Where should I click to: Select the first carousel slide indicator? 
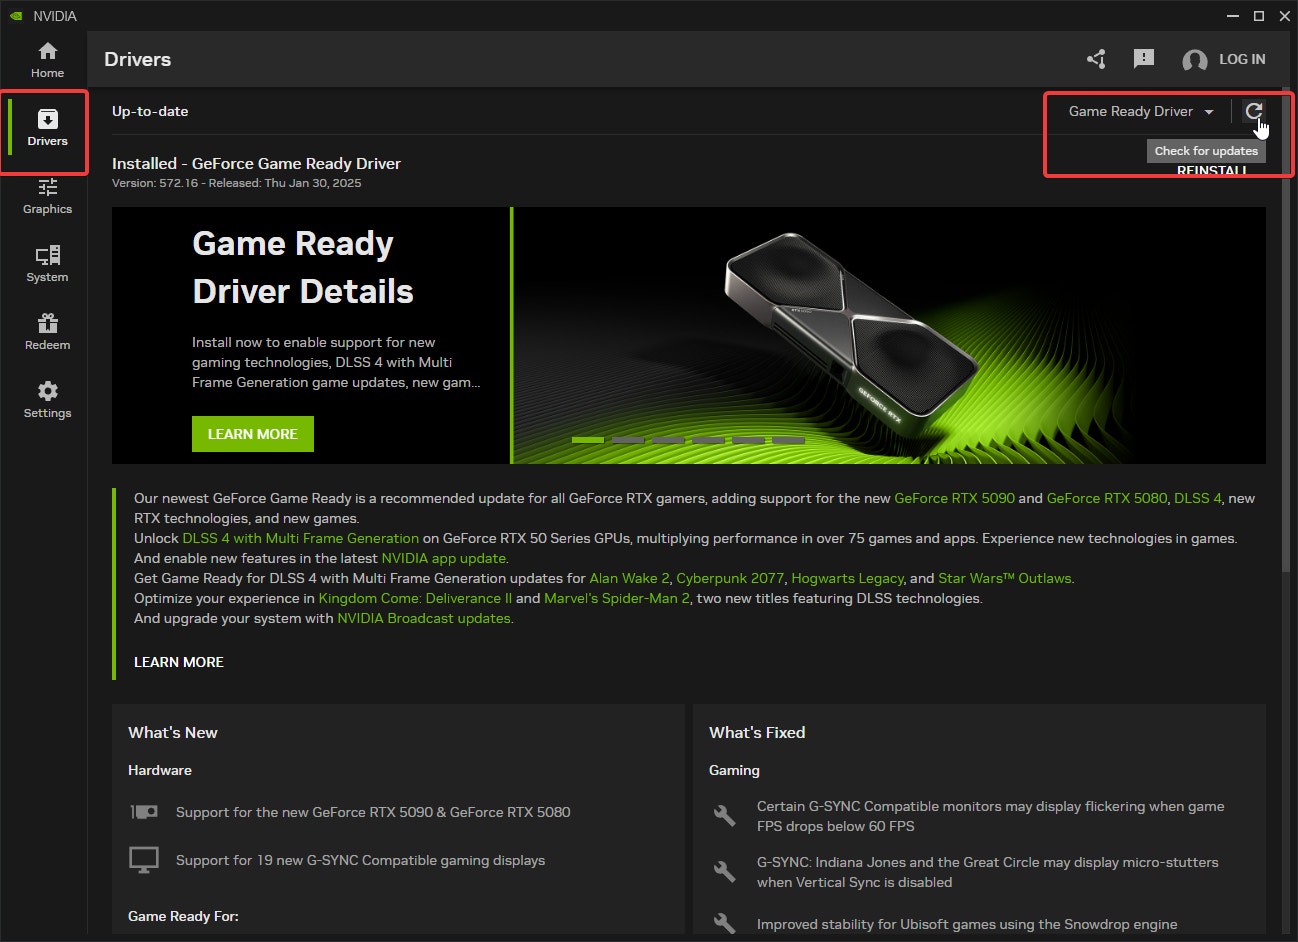coord(588,440)
